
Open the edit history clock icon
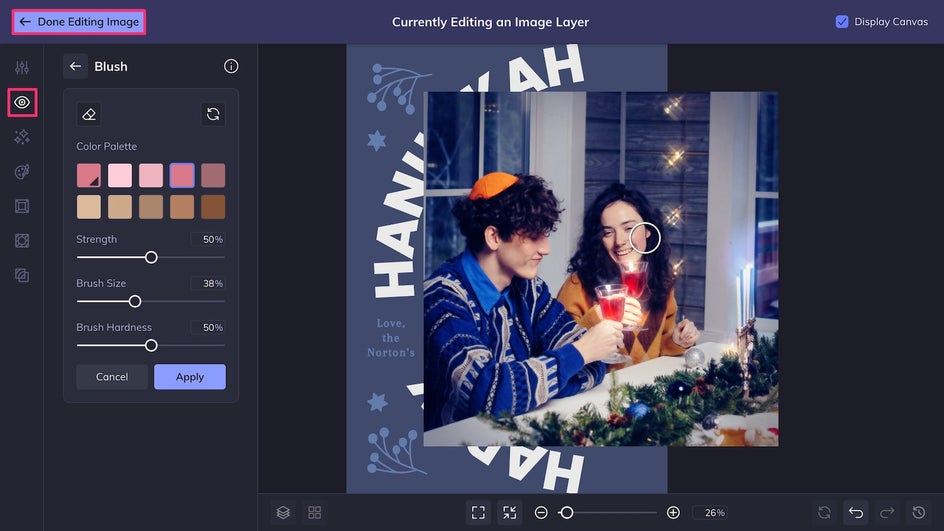pyautogui.click(x=919, y=512)
